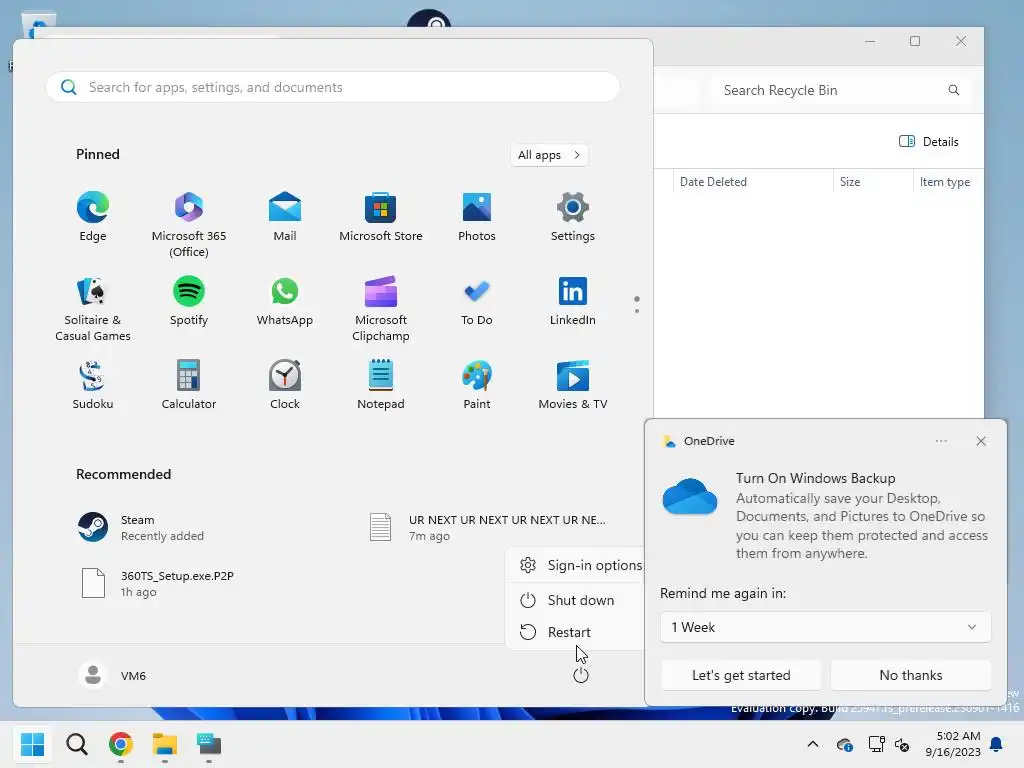
Task: Click Let's get started in OneDrive
Action: (x=741, y=675)
